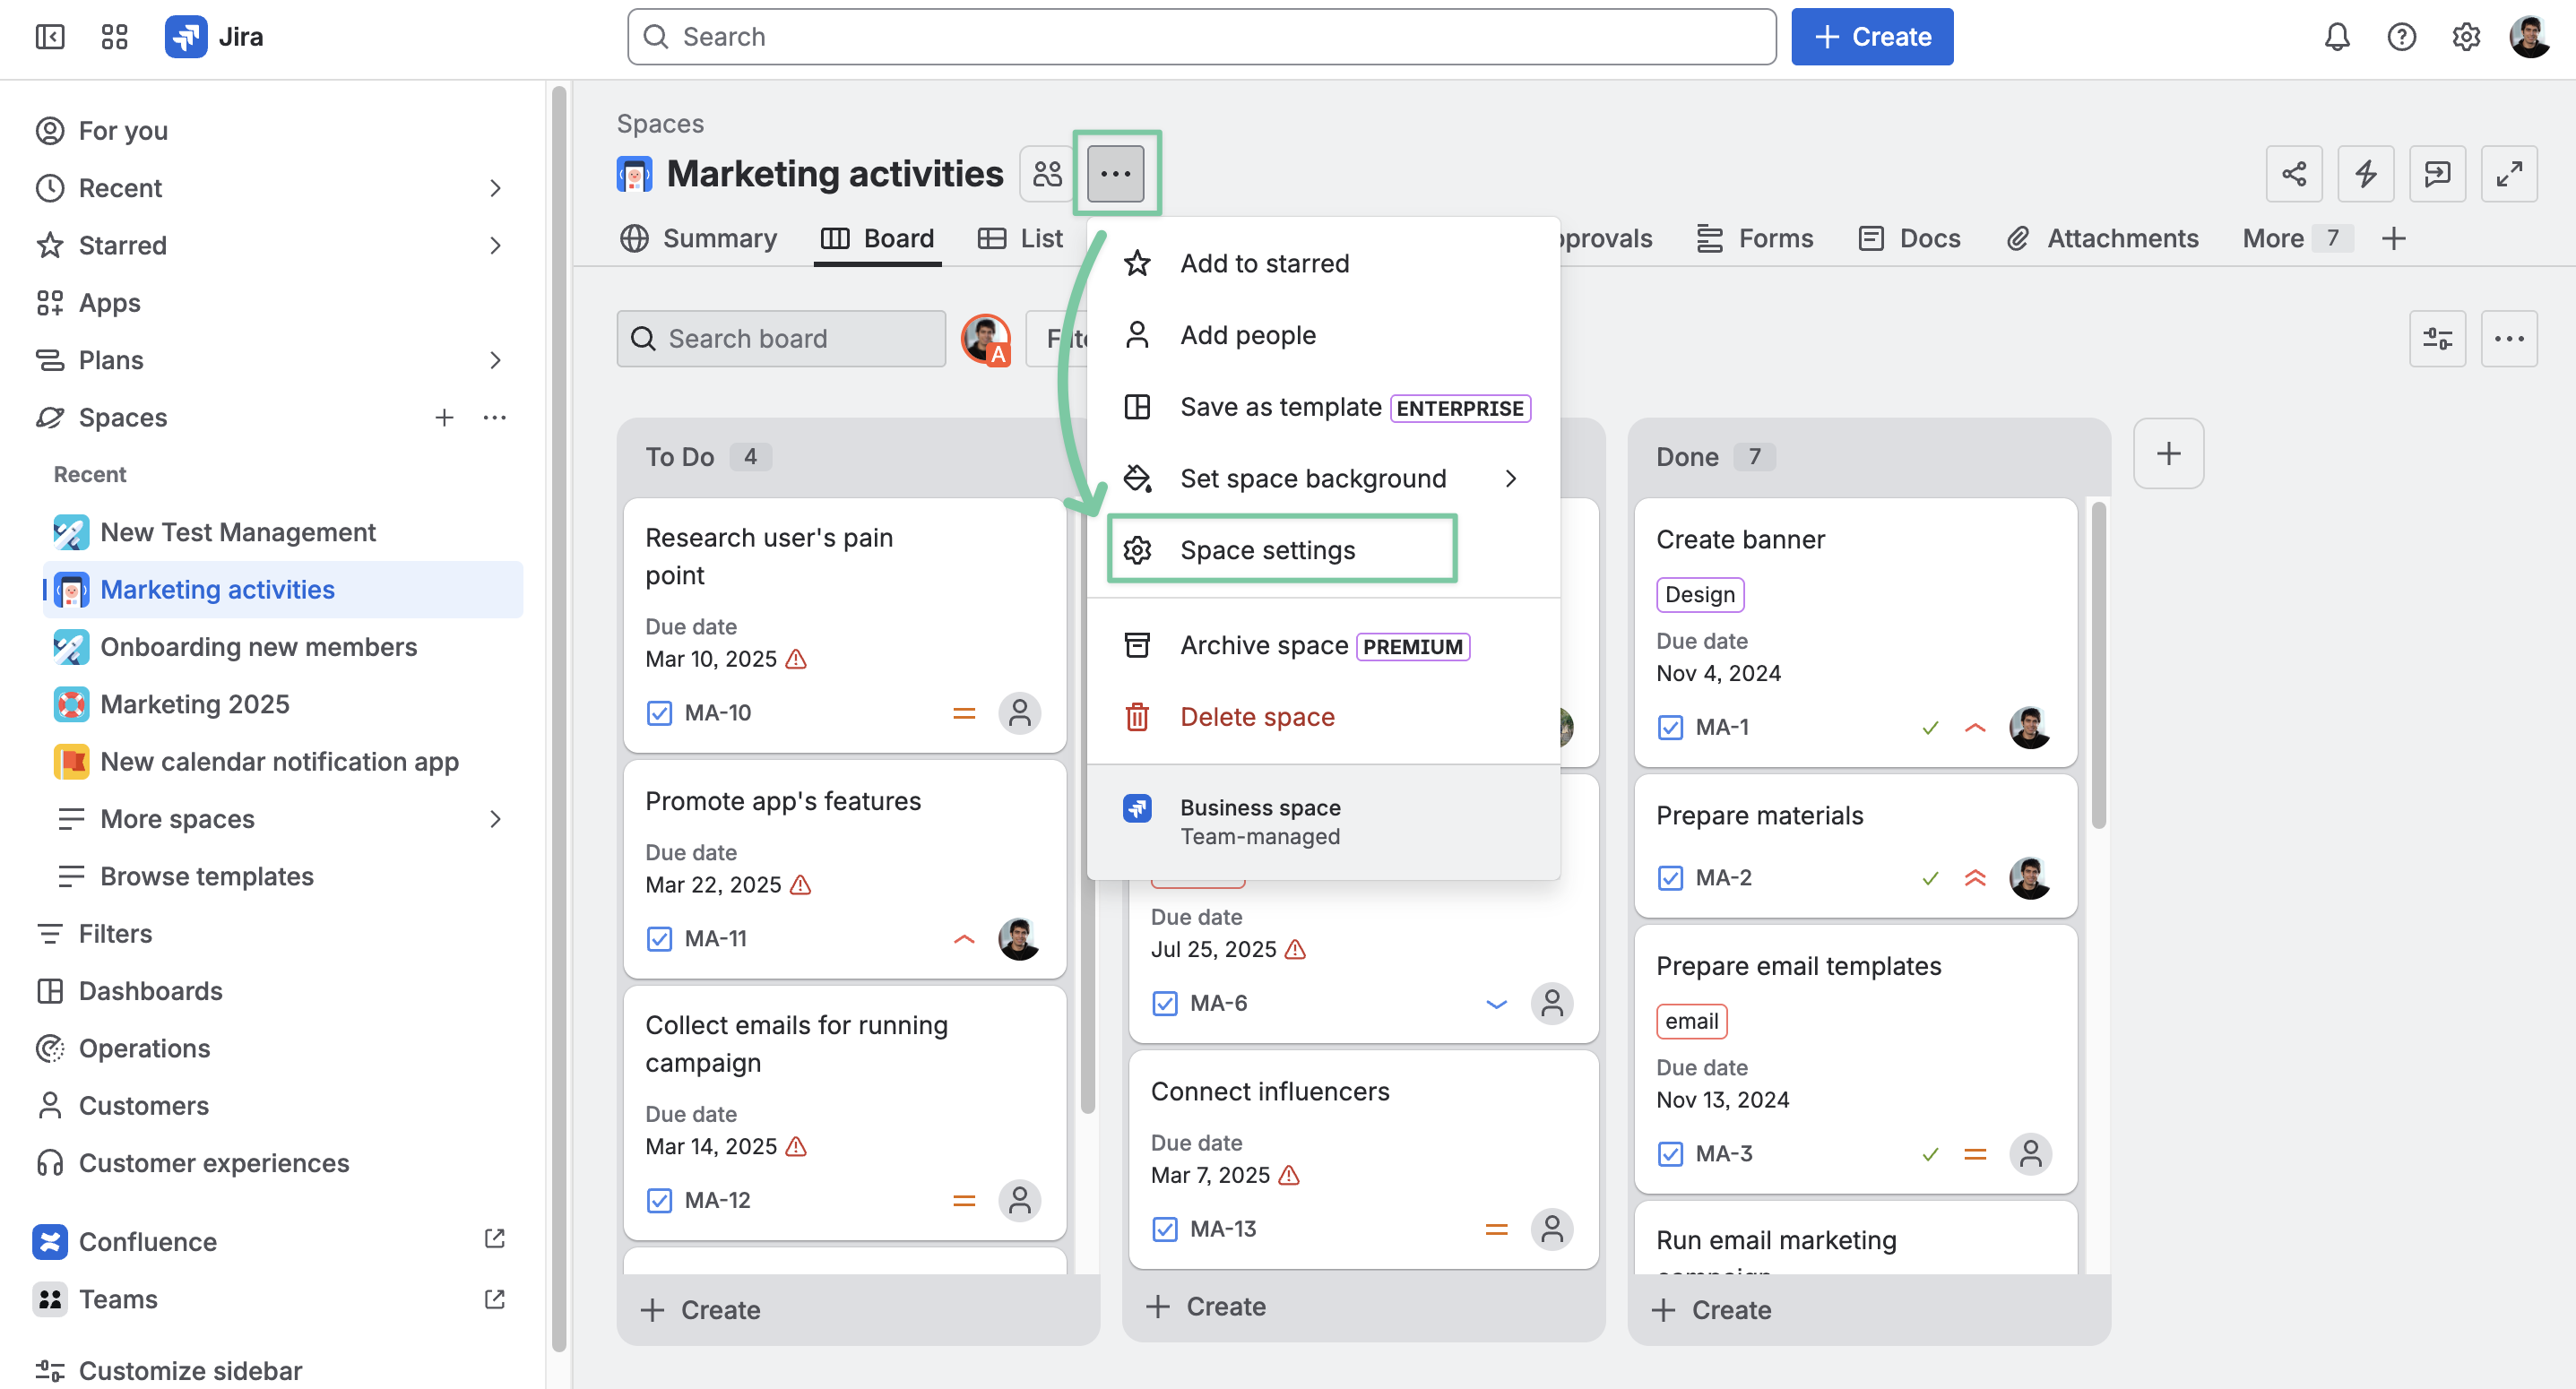Screen dimensions: 2576x1389
Task: Expand More spaces in the sidebar
Action: pos(495,819)
